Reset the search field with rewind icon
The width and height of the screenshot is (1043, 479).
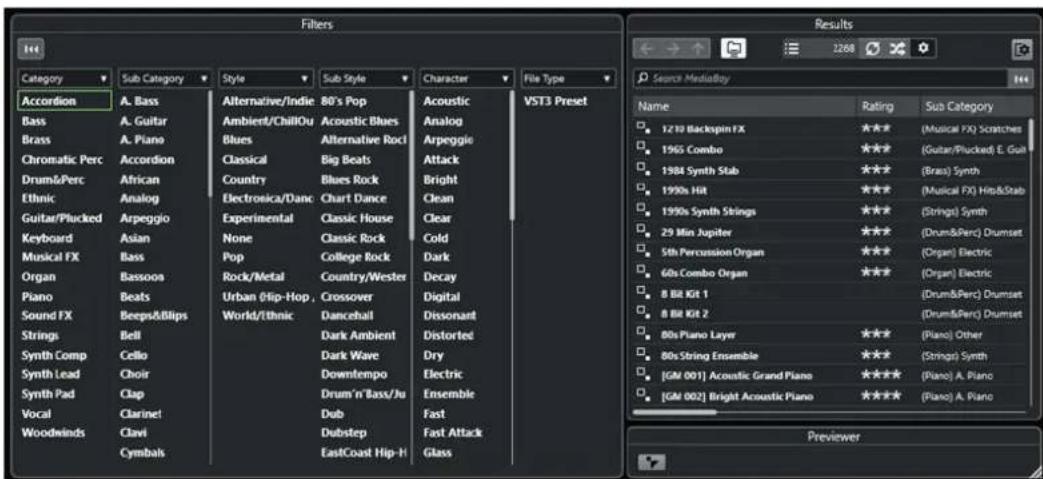tap(1021, 79)
